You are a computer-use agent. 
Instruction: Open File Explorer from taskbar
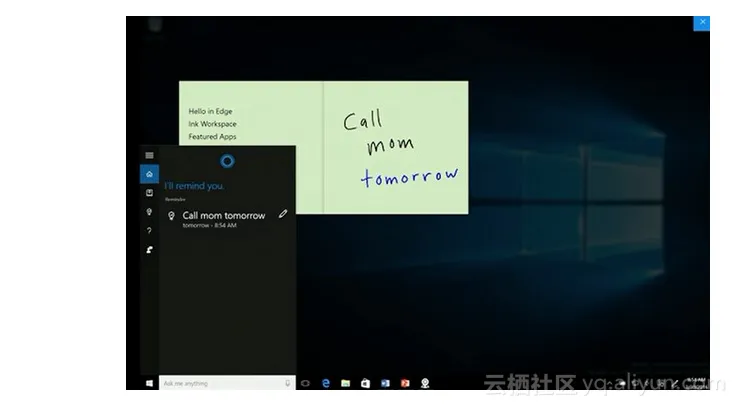click(x=345, y=383)
